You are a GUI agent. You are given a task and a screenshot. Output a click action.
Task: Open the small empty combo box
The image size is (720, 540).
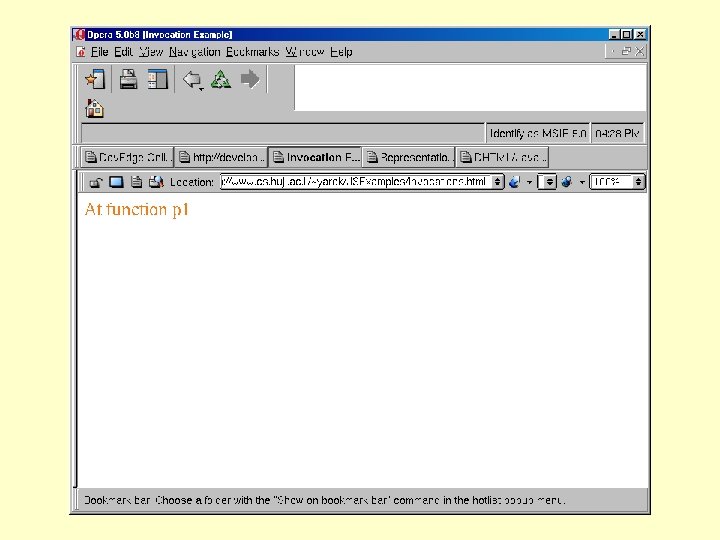546,182
